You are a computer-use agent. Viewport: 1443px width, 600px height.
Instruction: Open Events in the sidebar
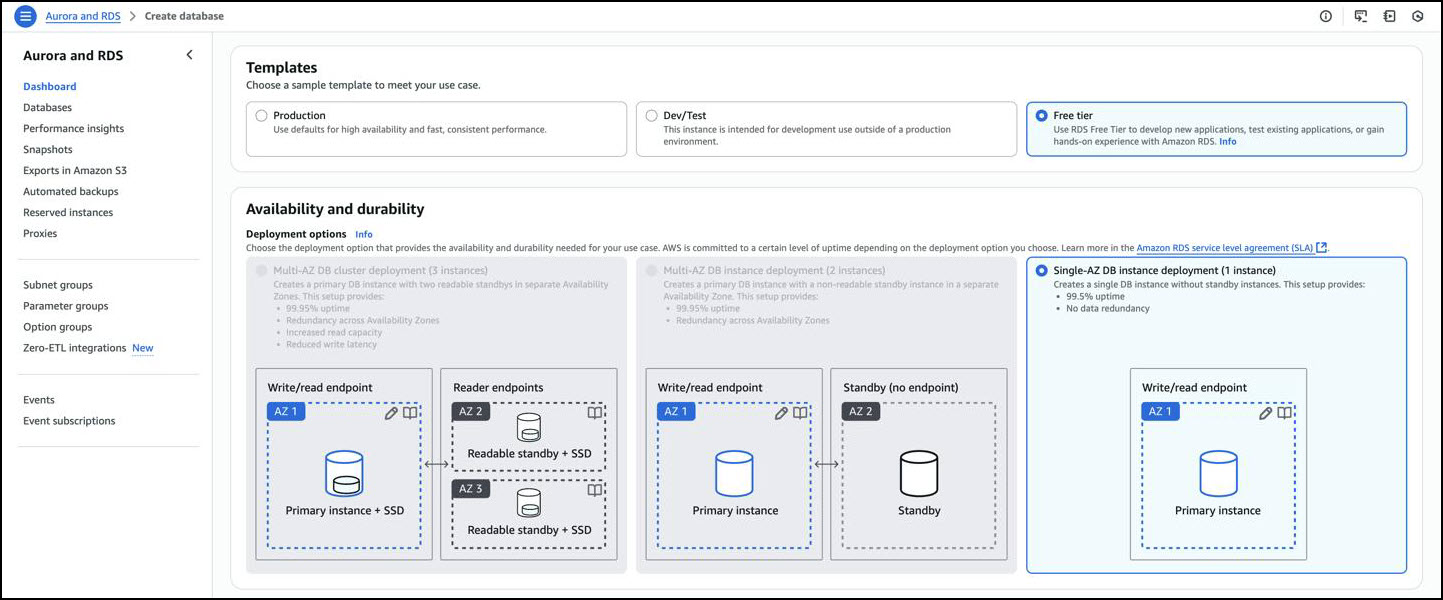(x=39, y=400)
